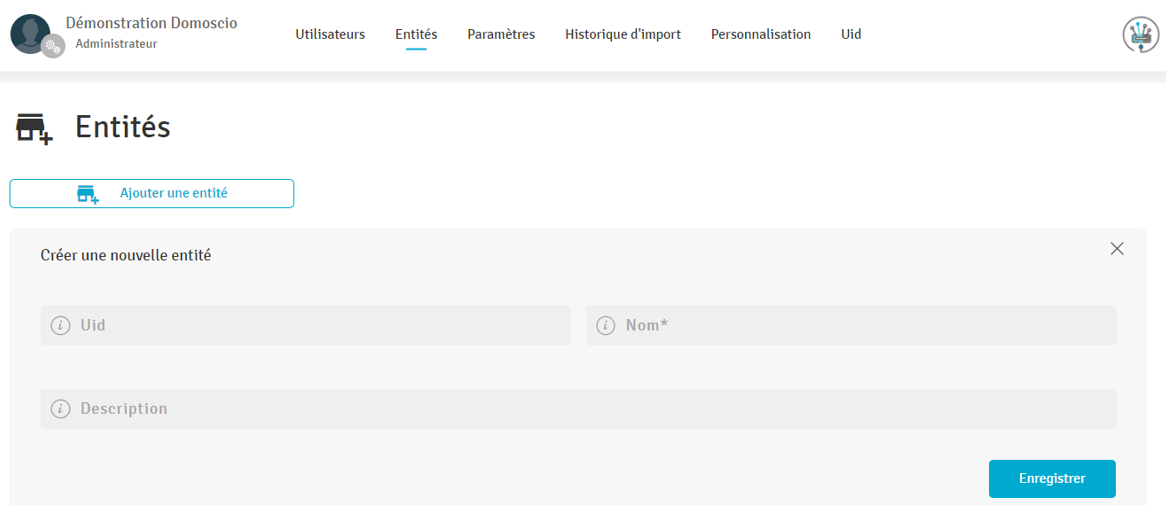This screenshot has height=505, width=1166.
Task: Click the info icon in Nom field
Action: (x=605, y=326)
